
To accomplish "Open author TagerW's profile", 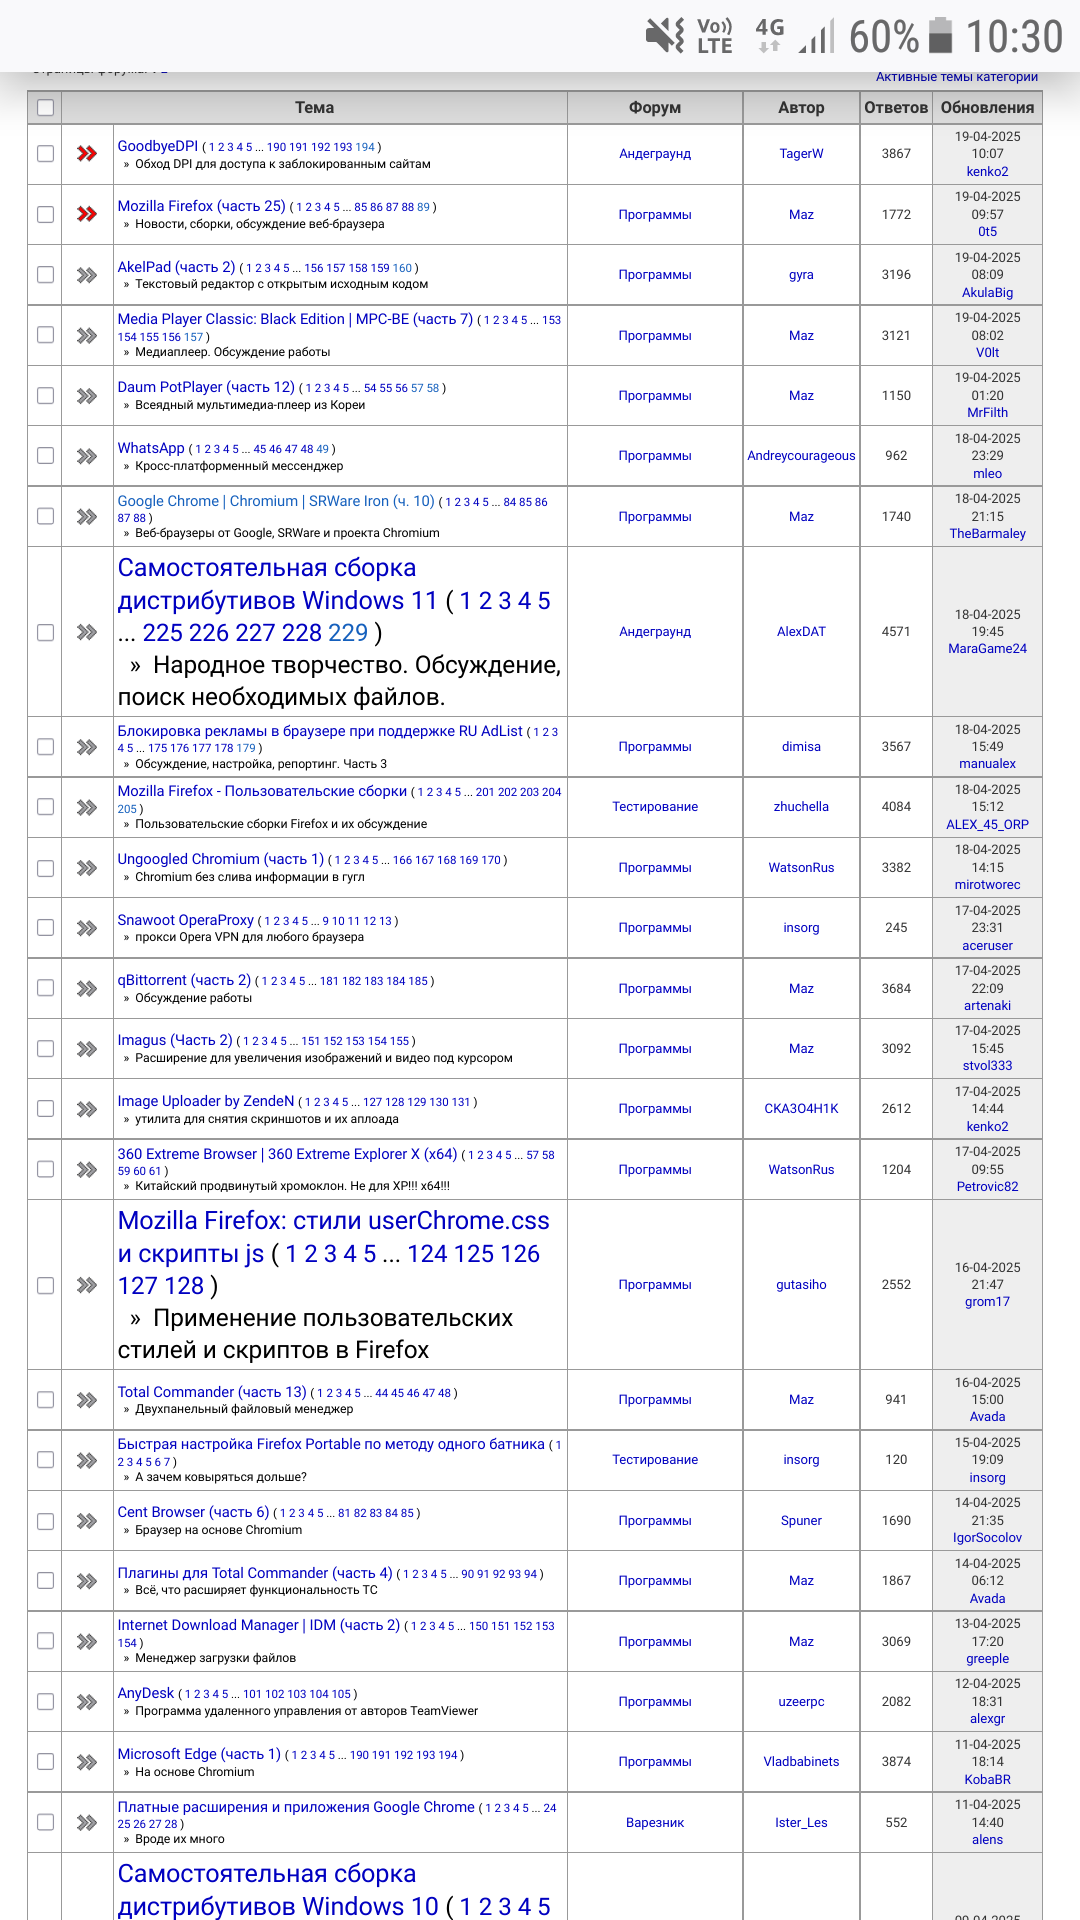I will pyautogui.click(x=801, y=154).
